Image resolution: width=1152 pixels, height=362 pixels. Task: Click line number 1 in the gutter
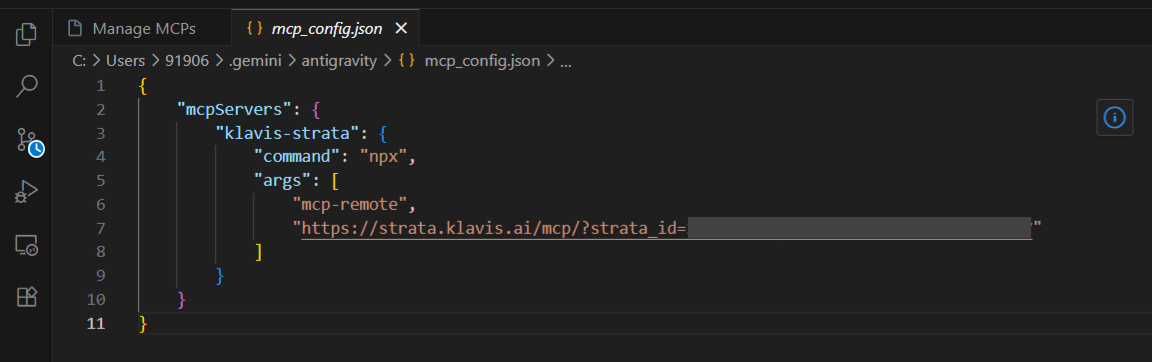[101, 86]
